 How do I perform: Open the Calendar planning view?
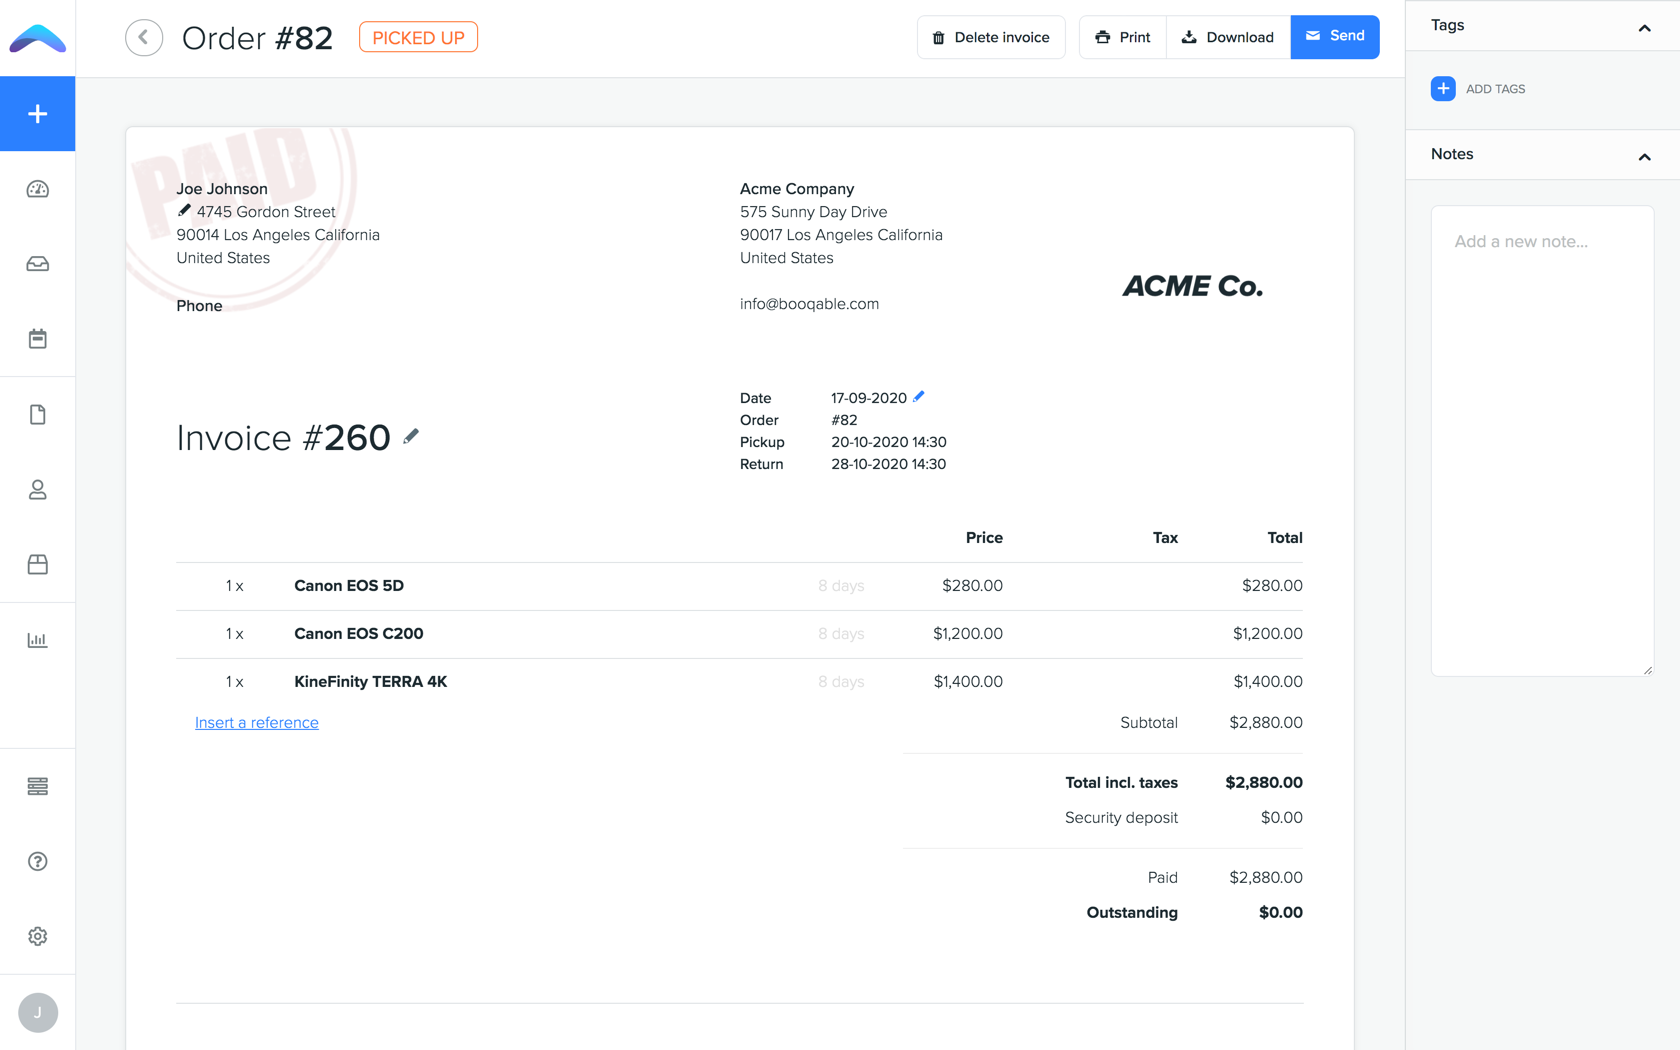(37, 338)
